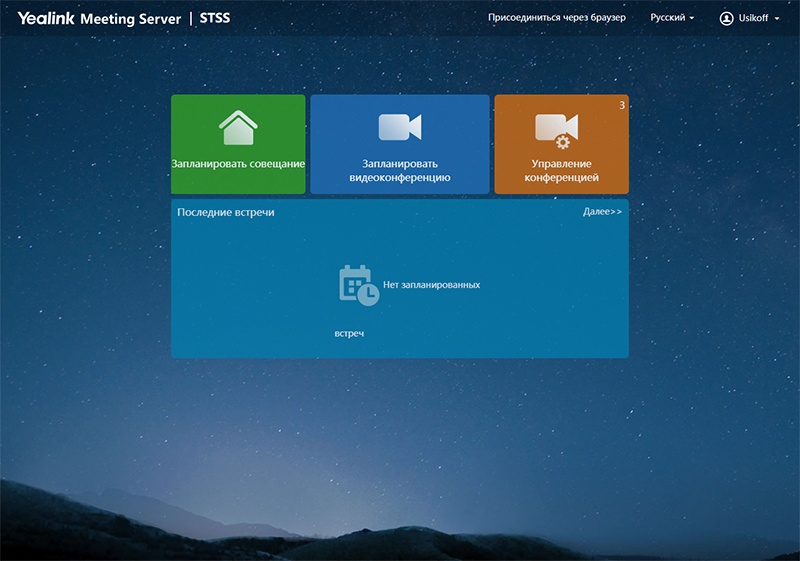The width and height of the screenshot is (800, 561).
Task: Select Запланировать видеоконференцию label
Action: click(x=400, y=170)
